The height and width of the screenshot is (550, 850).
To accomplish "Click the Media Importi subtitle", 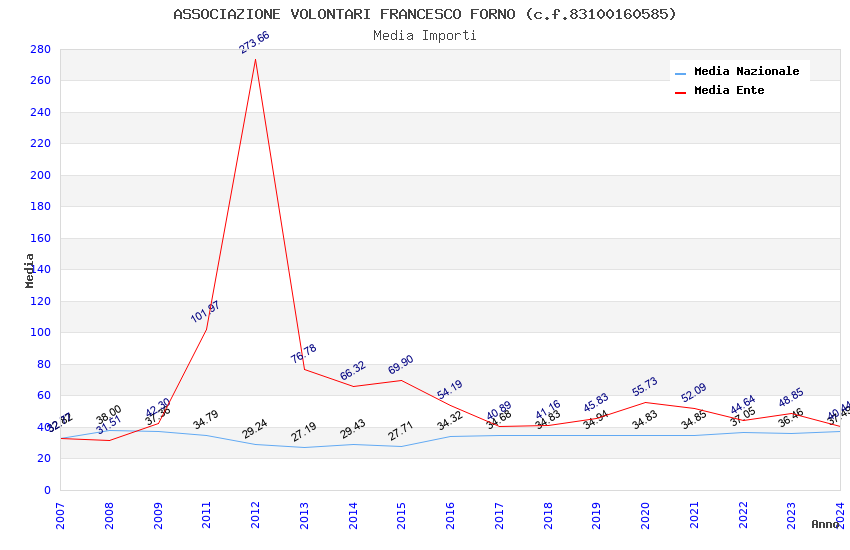I will pyautogui.click(x=425, y=36).
